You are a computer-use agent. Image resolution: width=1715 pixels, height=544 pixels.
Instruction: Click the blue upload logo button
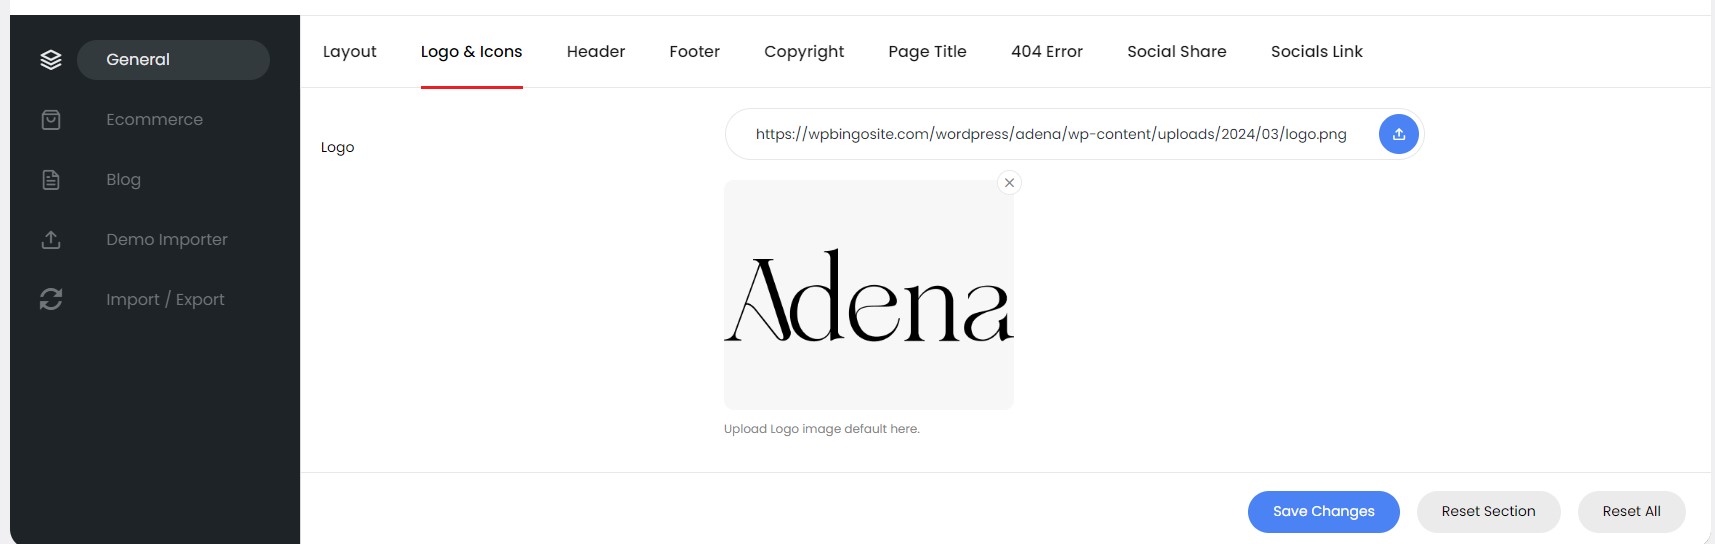coord(1398,134)
